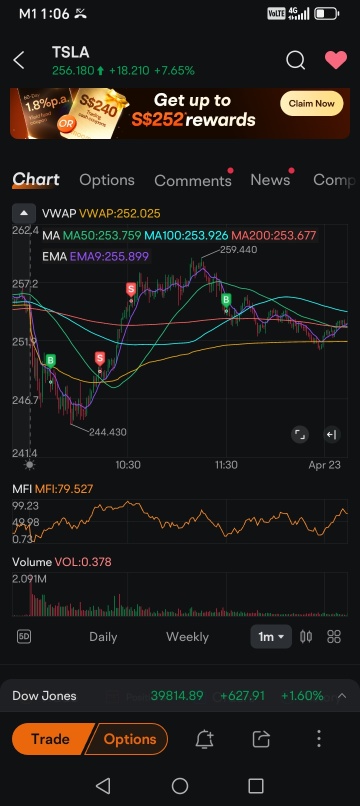This screenshot has width=360, height=806.
Task: Select the VWAP indicator label
Action: point(101,213)
